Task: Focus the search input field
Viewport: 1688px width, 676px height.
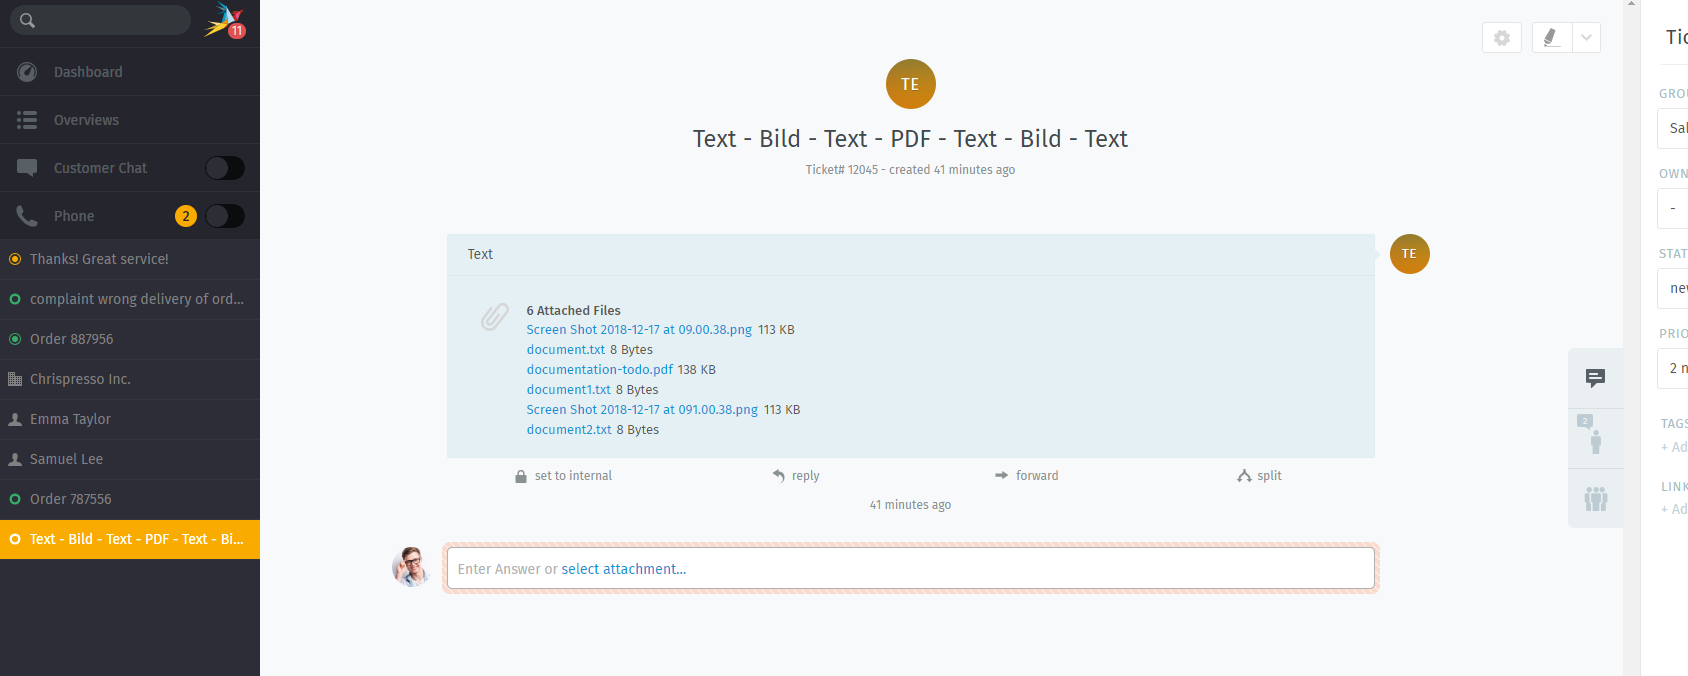Action: click(x=100, y=20)
